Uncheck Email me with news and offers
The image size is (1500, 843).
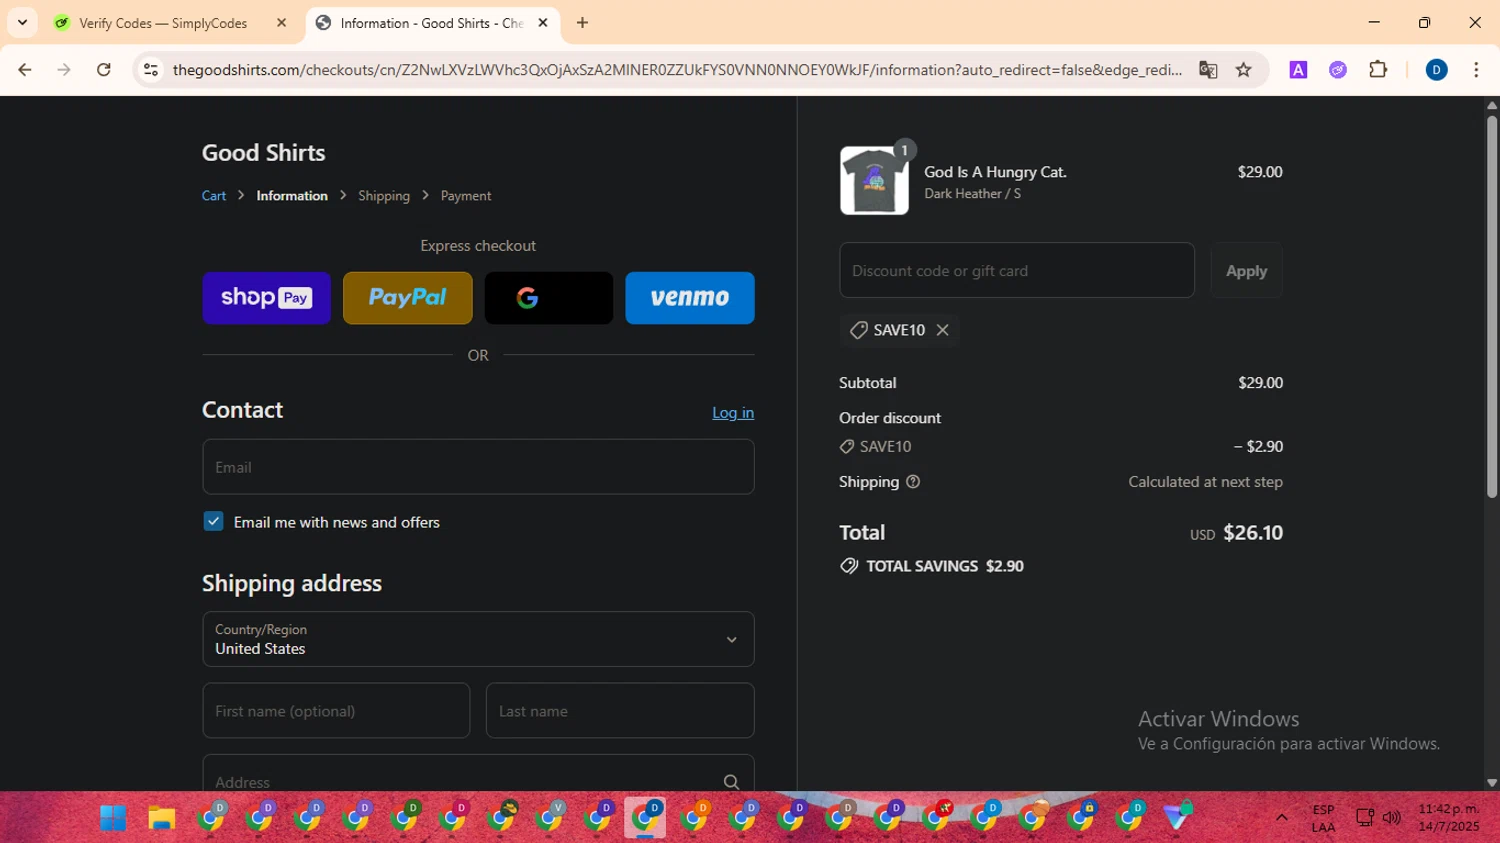point(213,521)
